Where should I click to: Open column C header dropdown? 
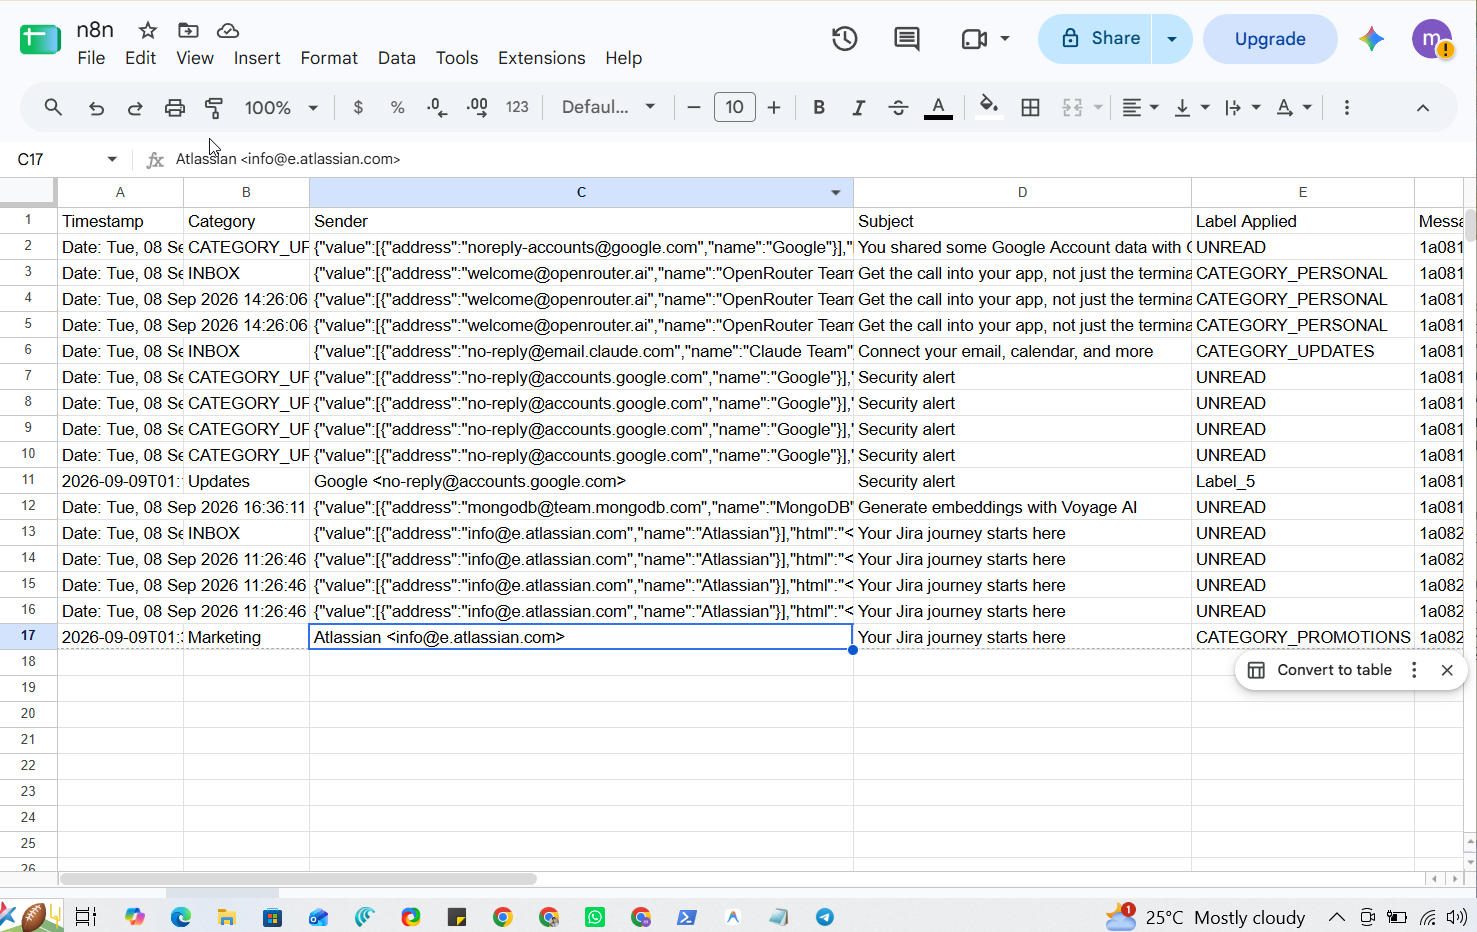point(836,192)
